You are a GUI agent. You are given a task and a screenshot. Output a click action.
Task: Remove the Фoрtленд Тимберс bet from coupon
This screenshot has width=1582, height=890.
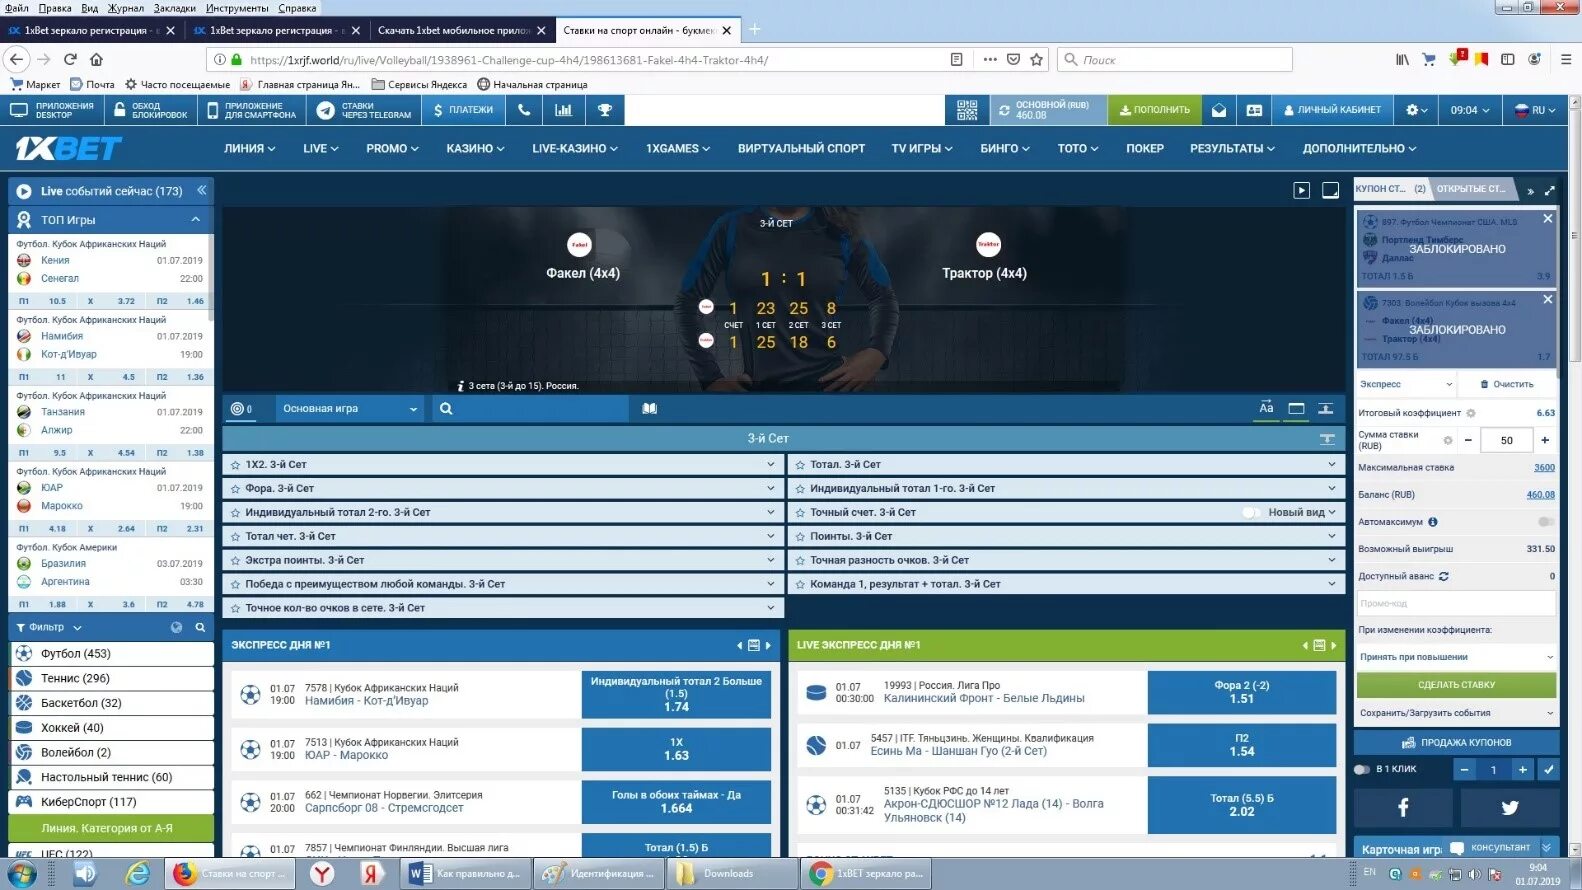(1547, 218)
